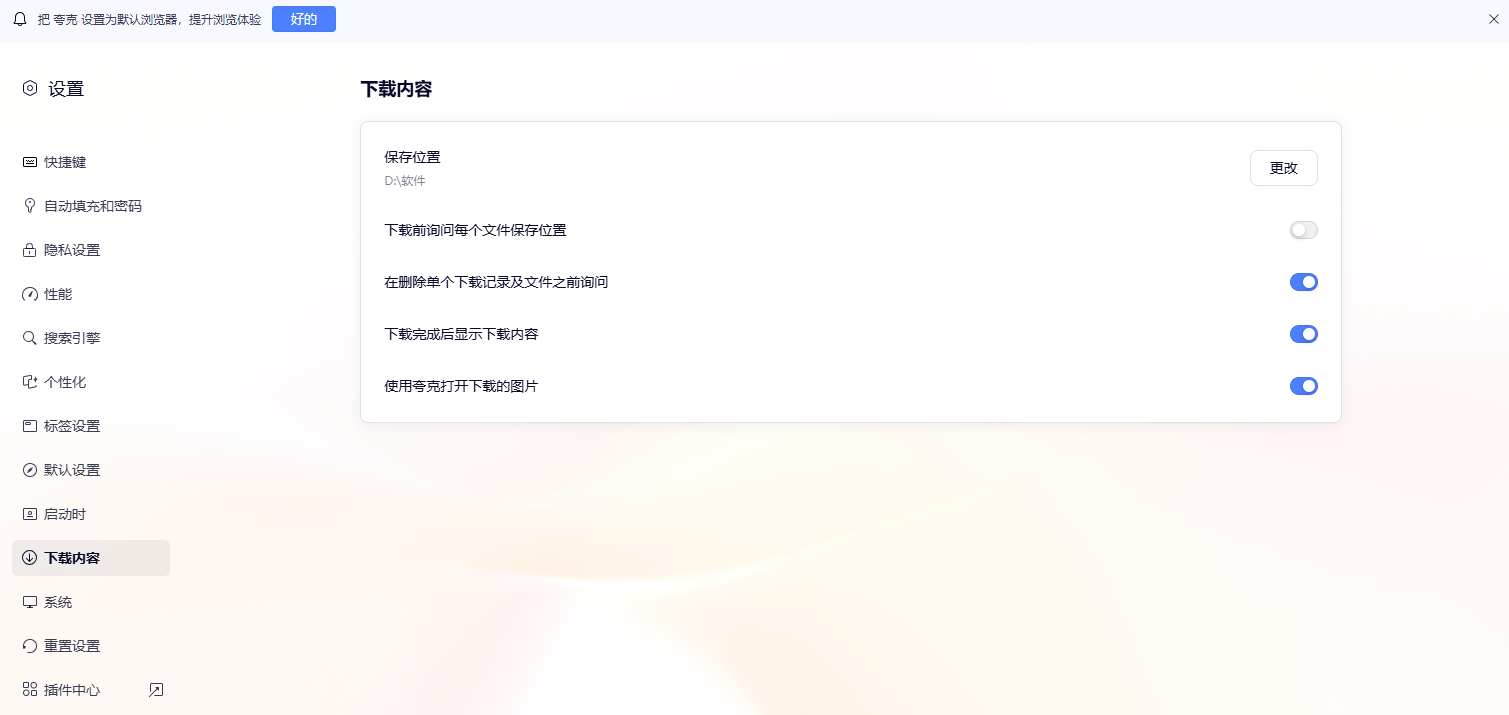The height and width of the screenshot is (715, 1509).
Task: Enable asking save location before download
Action: point(1303,230)
